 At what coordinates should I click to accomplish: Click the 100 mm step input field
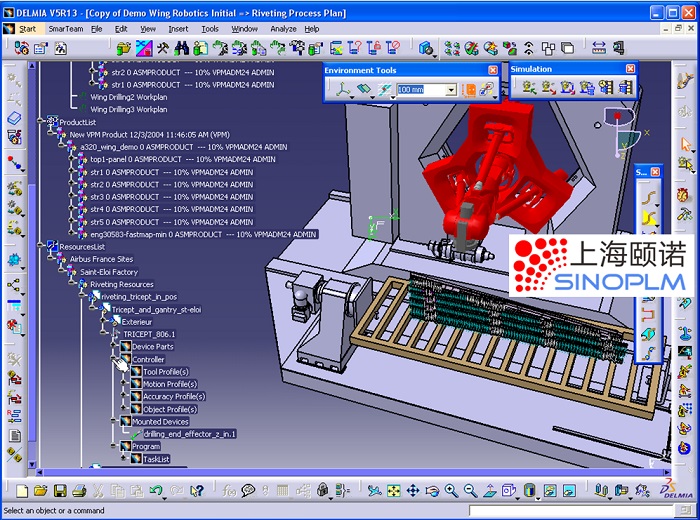pyautogui.click(x=421, y=90)
